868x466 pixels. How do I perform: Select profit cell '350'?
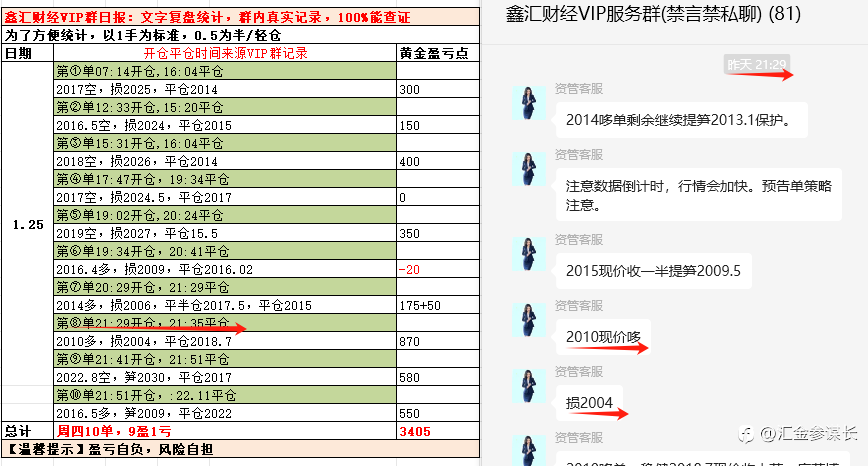pos(438,233)
